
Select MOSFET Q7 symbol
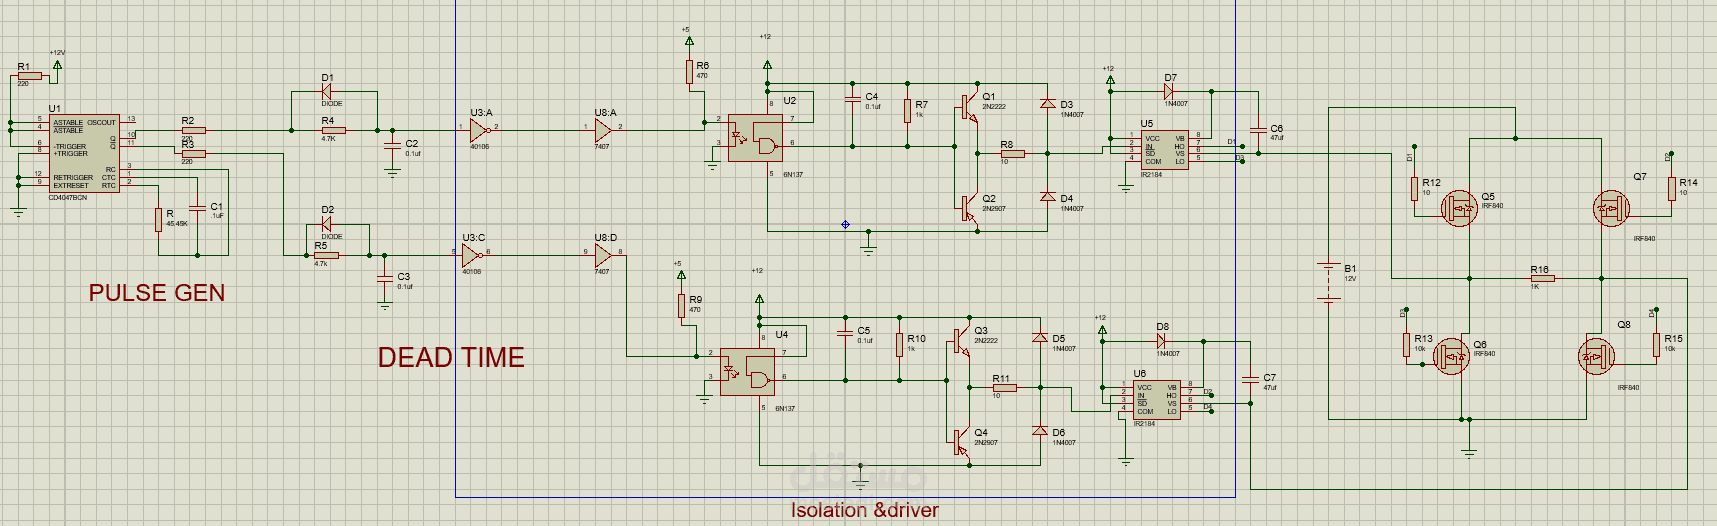coord(1610,208)
